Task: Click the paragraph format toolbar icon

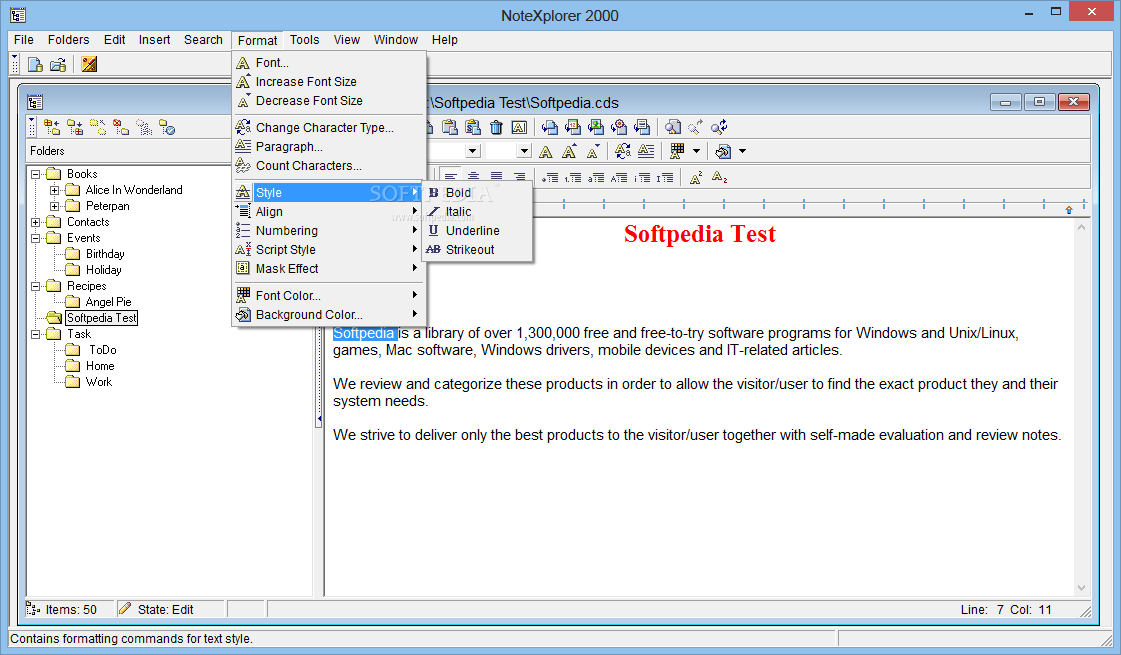Action: coord(646,152)
